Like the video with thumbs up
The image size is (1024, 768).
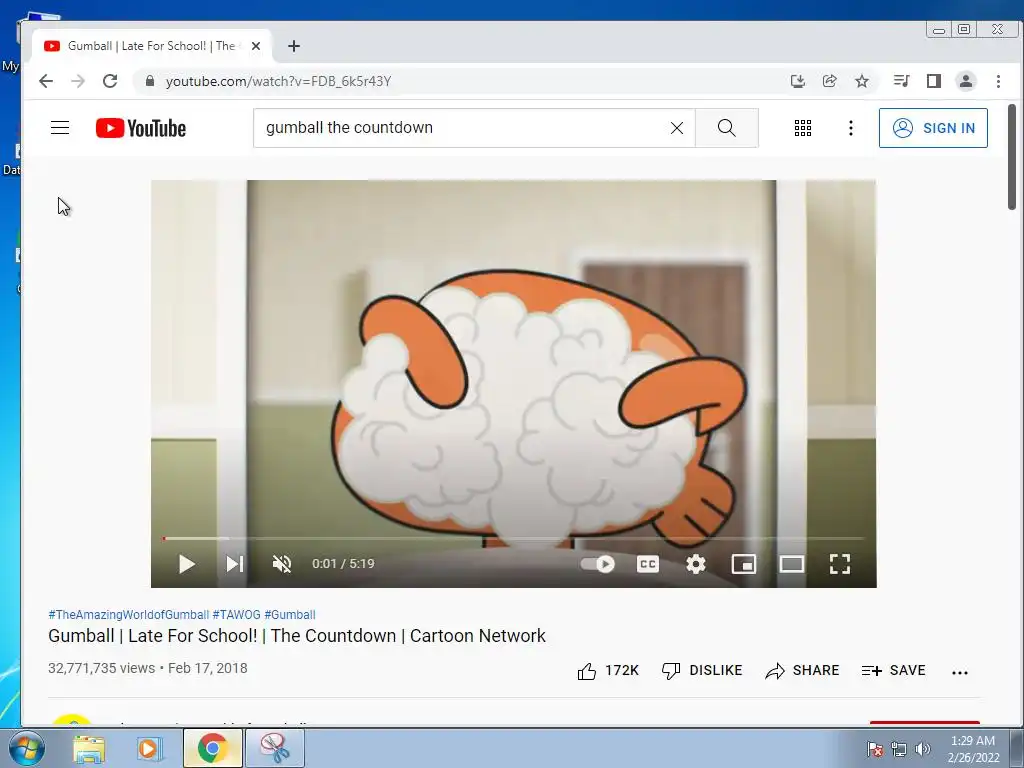(608, 671)
